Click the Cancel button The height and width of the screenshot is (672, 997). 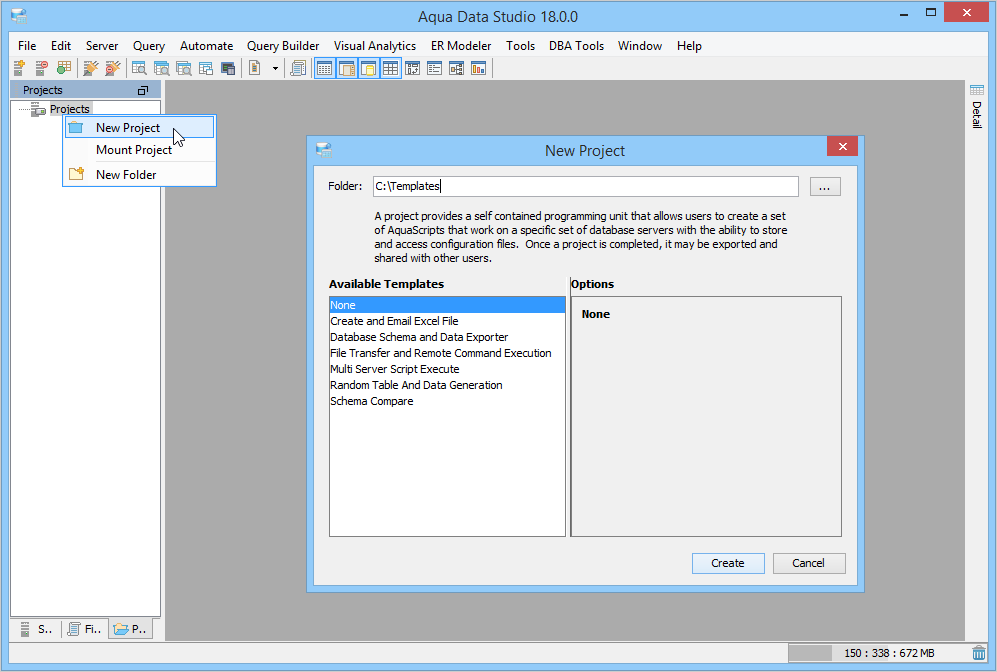point(809,563)
